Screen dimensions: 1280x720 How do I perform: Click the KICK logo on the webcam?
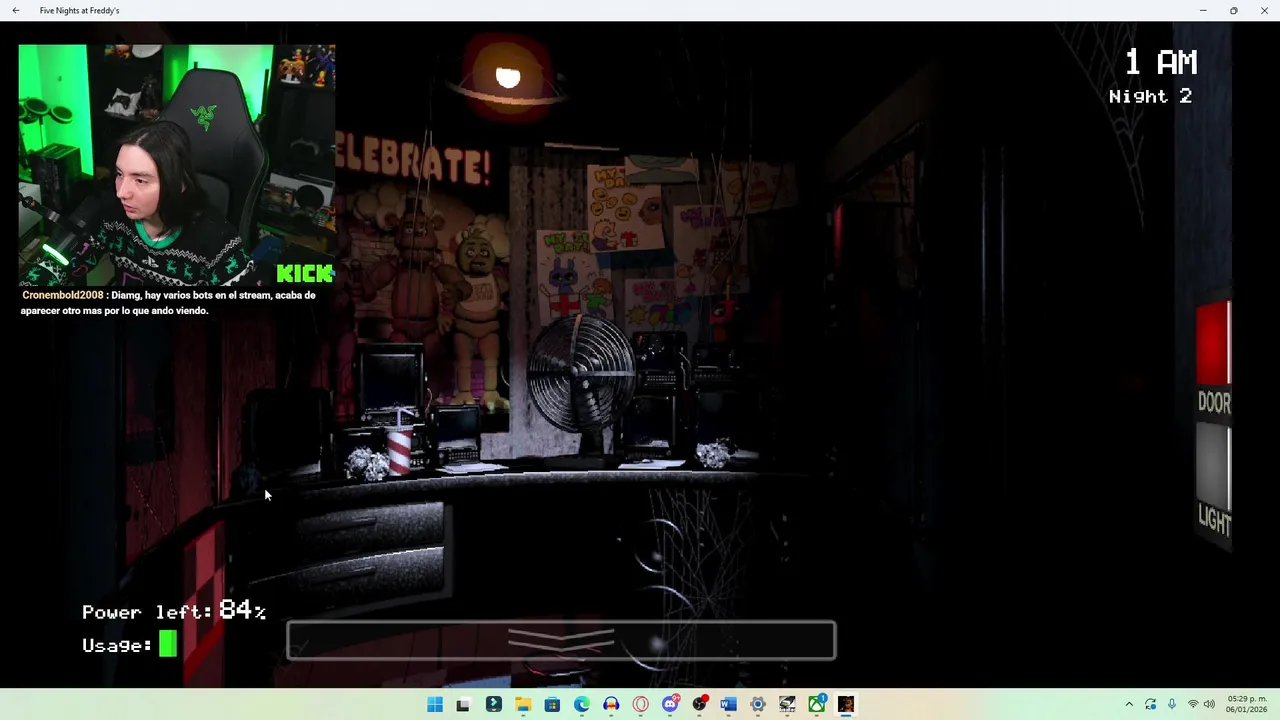304,273
